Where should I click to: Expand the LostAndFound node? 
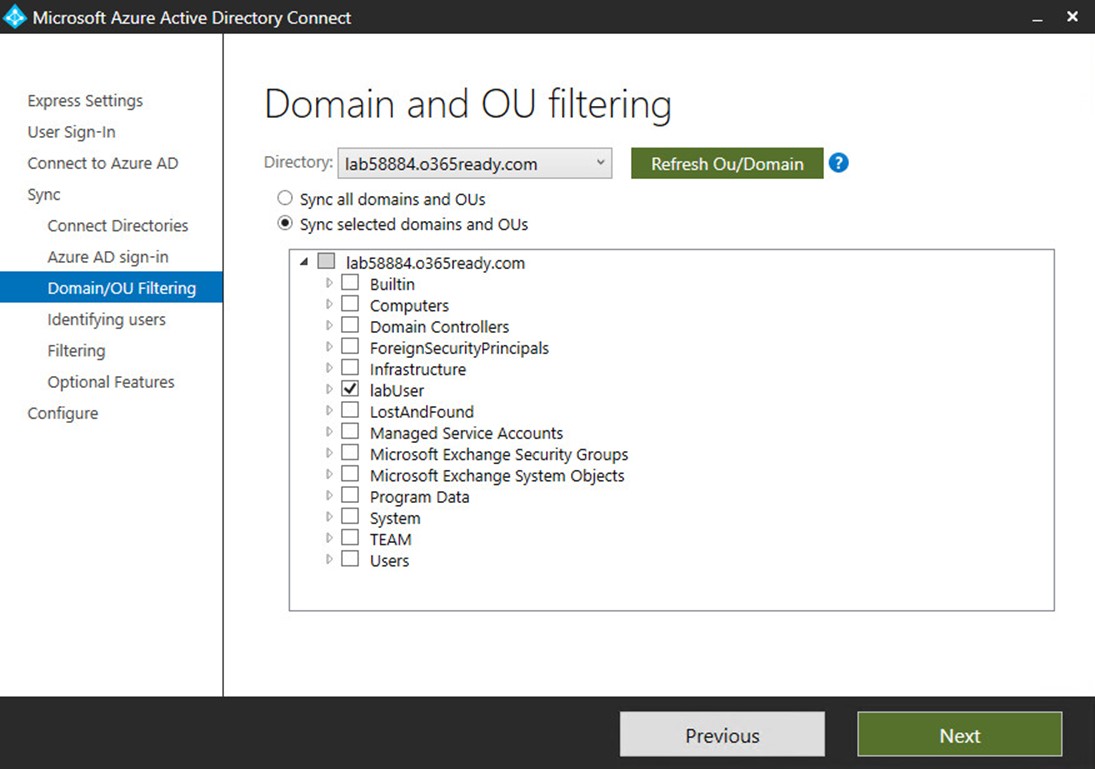click(329, 410)
